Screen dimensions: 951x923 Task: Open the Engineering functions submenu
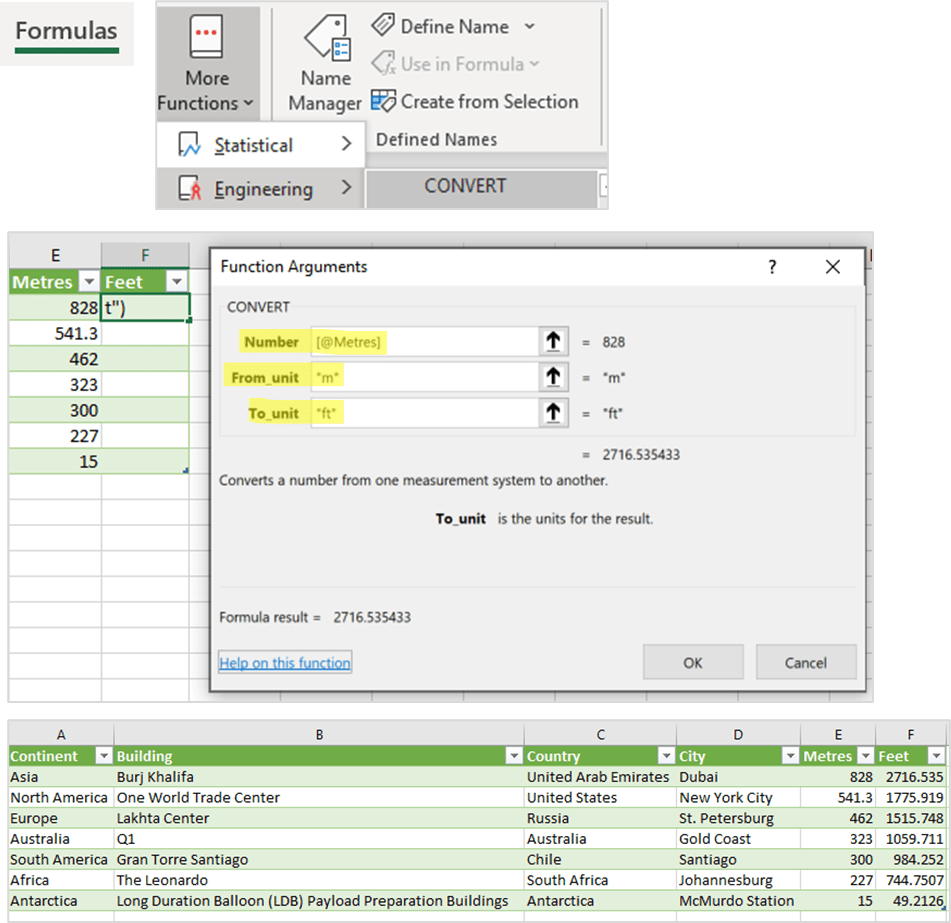261,189
